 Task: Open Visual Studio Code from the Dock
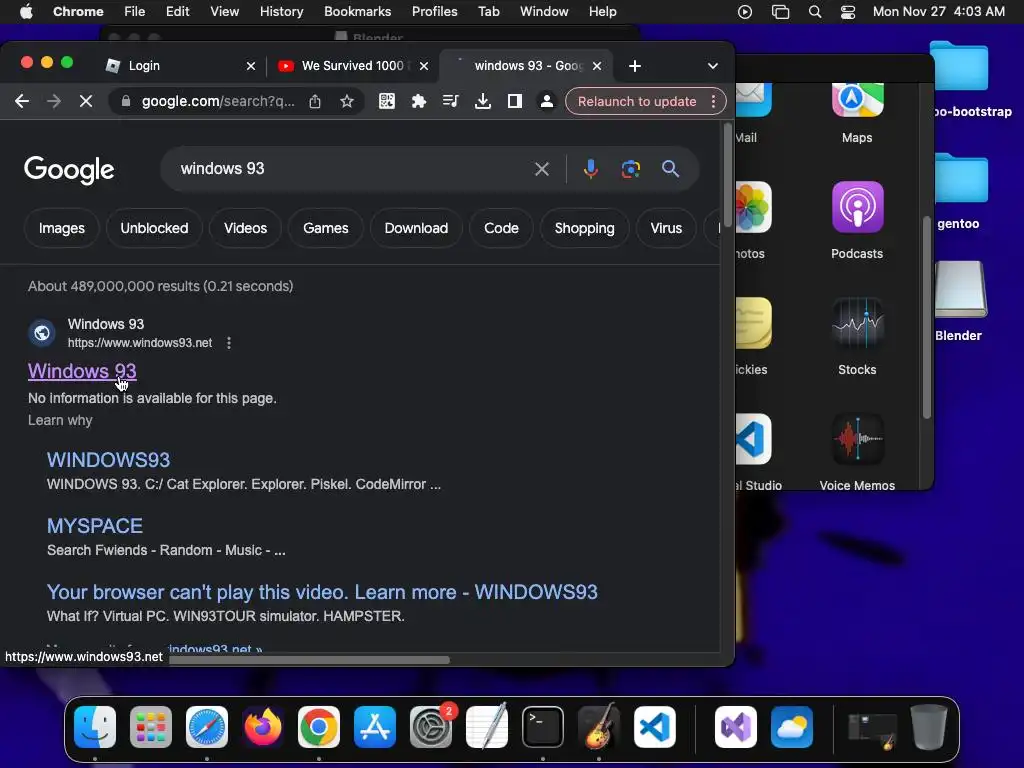654,727
